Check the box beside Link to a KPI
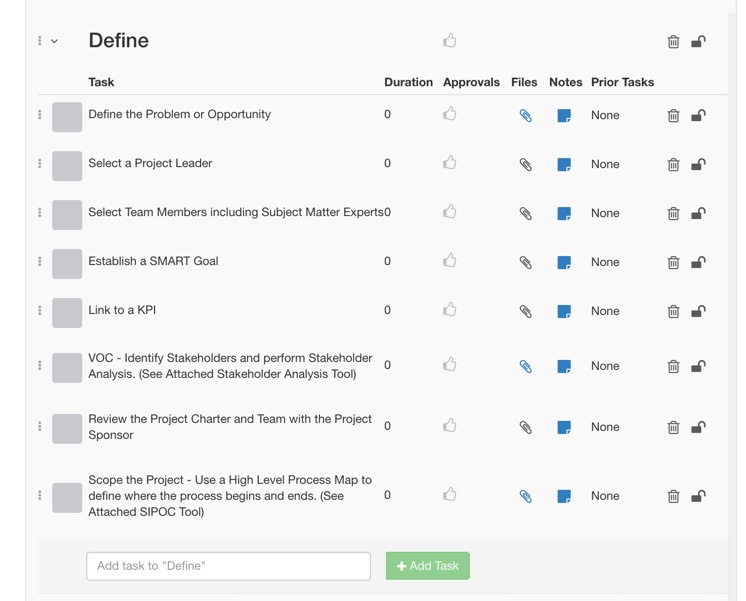The width and height of the screenshot is (746, 601). pos(67,313)
